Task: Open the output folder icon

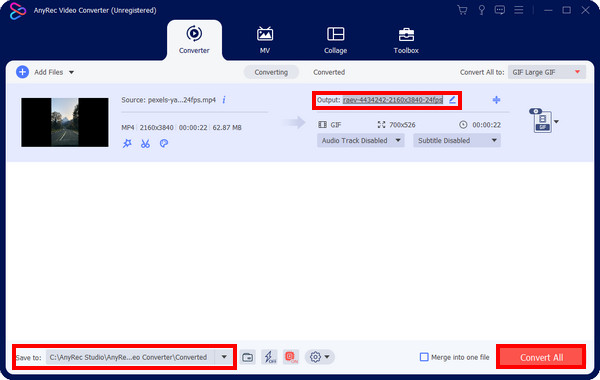Action: point(248,357)
